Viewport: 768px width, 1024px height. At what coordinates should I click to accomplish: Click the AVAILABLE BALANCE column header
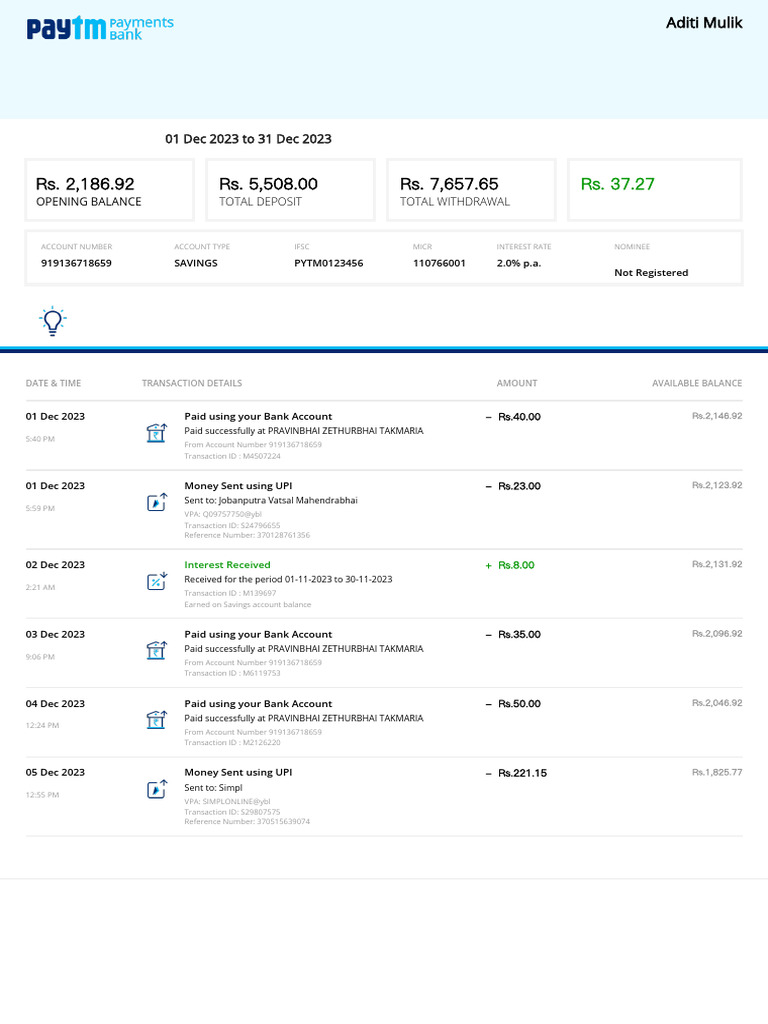point(697,383)
